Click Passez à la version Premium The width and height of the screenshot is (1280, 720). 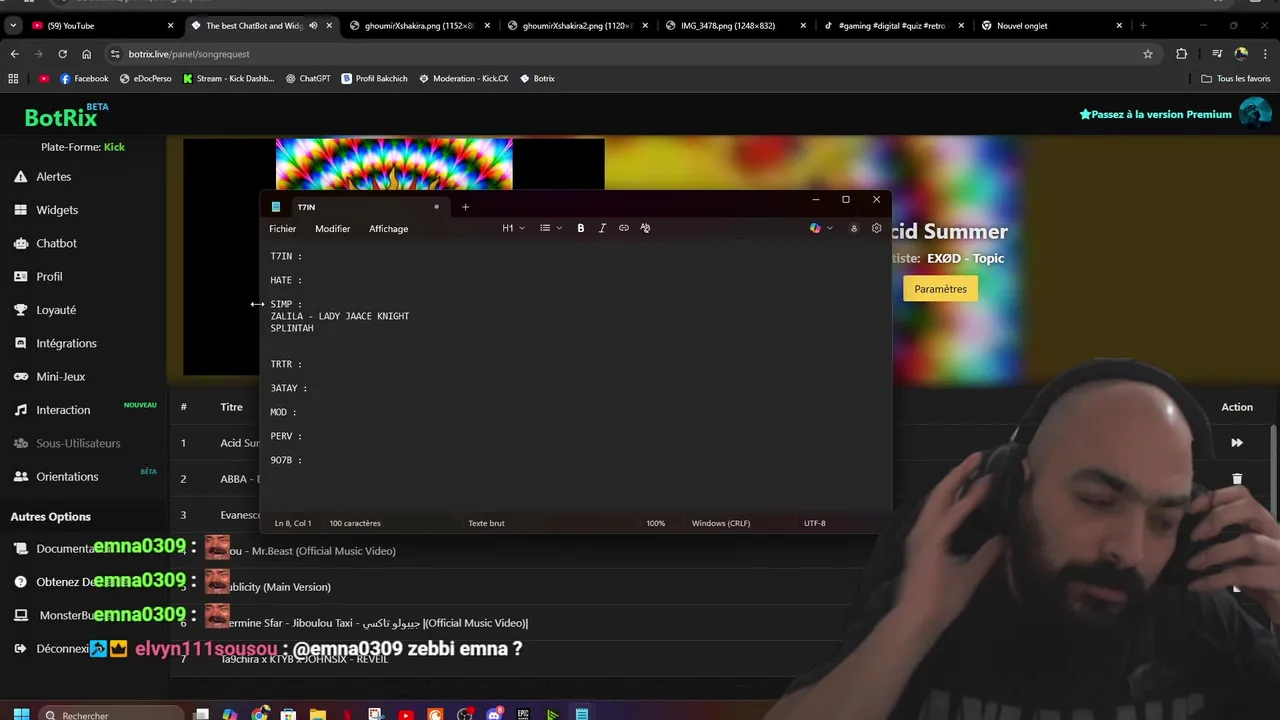point(1155,114)
